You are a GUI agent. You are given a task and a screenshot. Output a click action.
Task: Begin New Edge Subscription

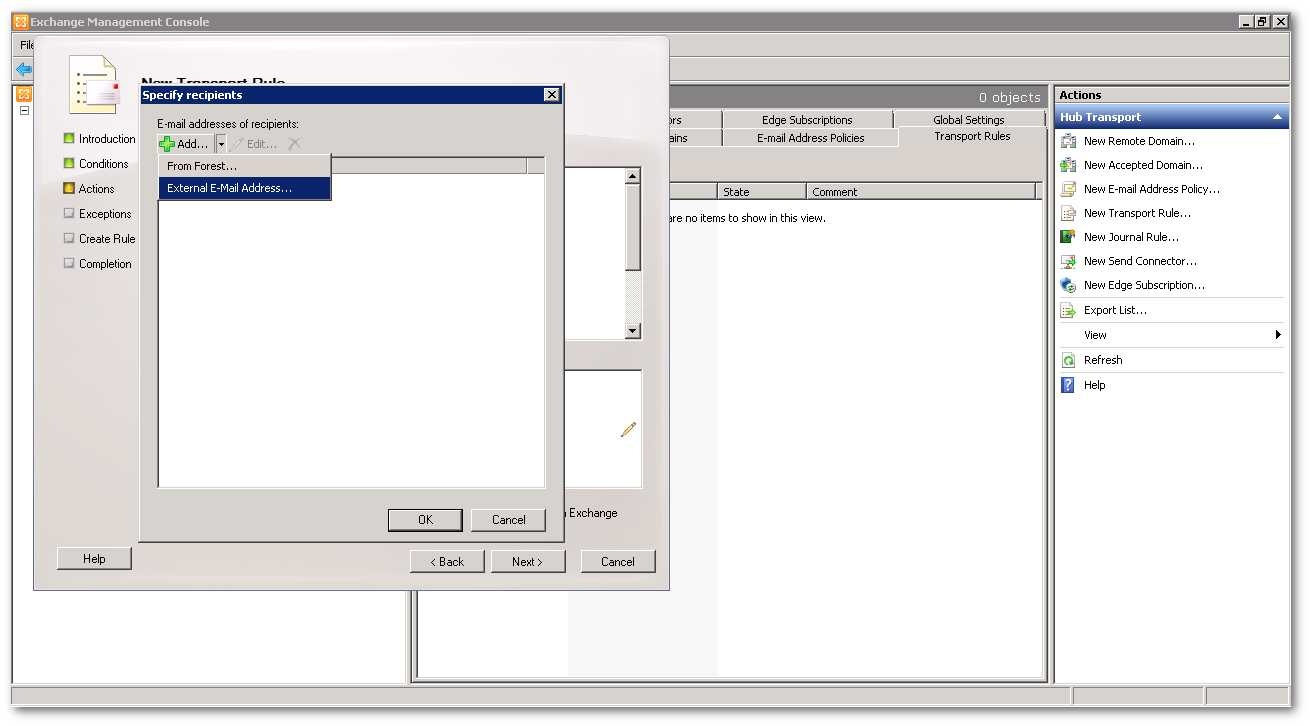click(1143, 284)
